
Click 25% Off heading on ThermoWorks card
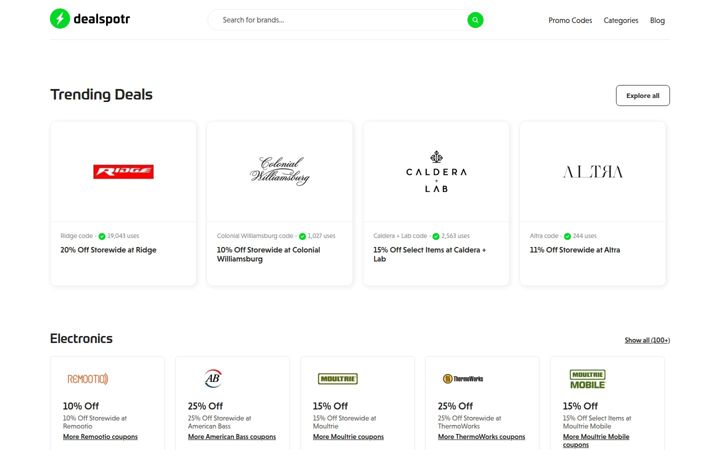click(455, 406)
